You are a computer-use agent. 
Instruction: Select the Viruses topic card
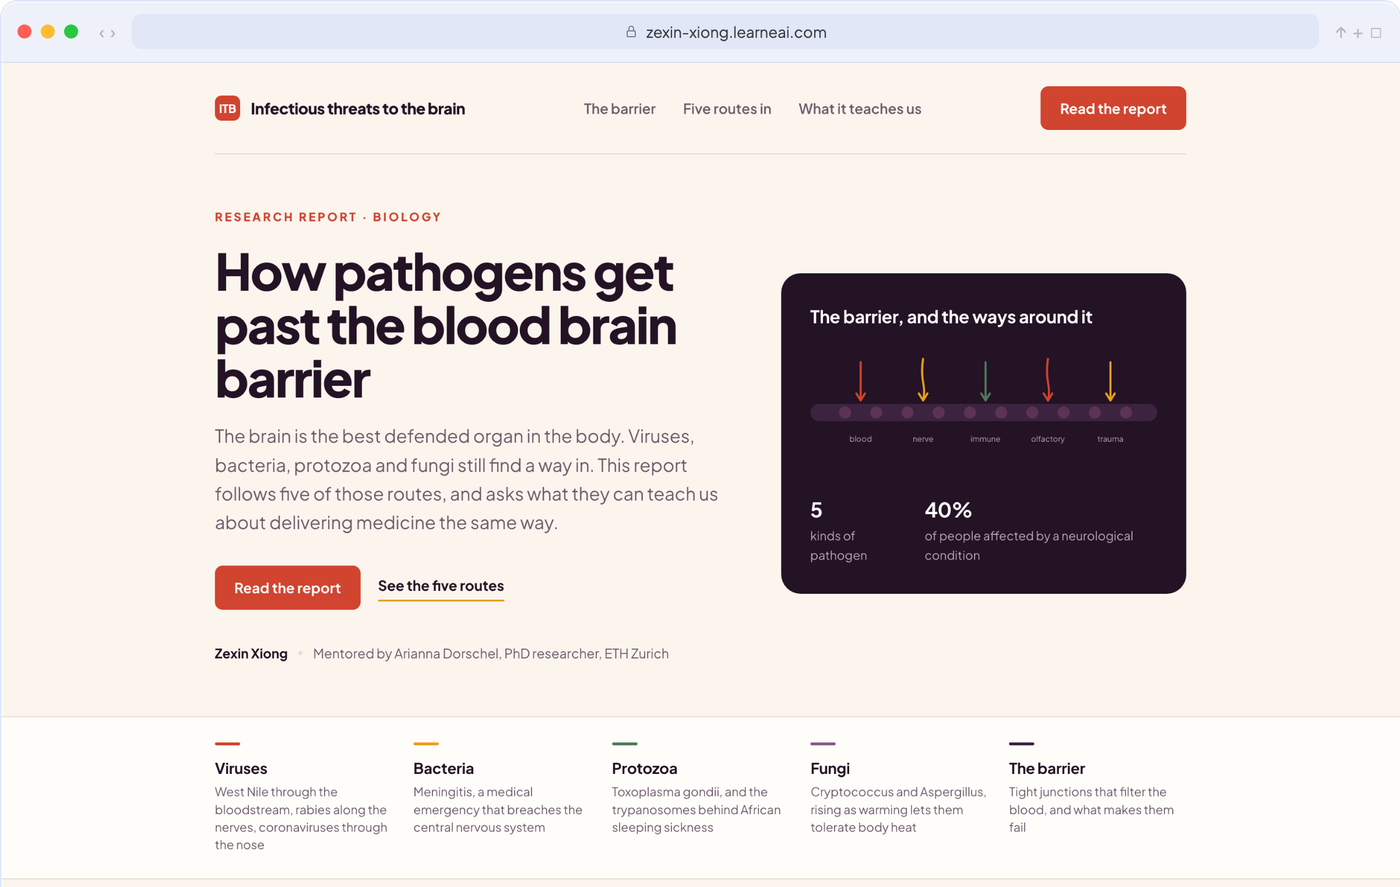click(x=302, y=797)
